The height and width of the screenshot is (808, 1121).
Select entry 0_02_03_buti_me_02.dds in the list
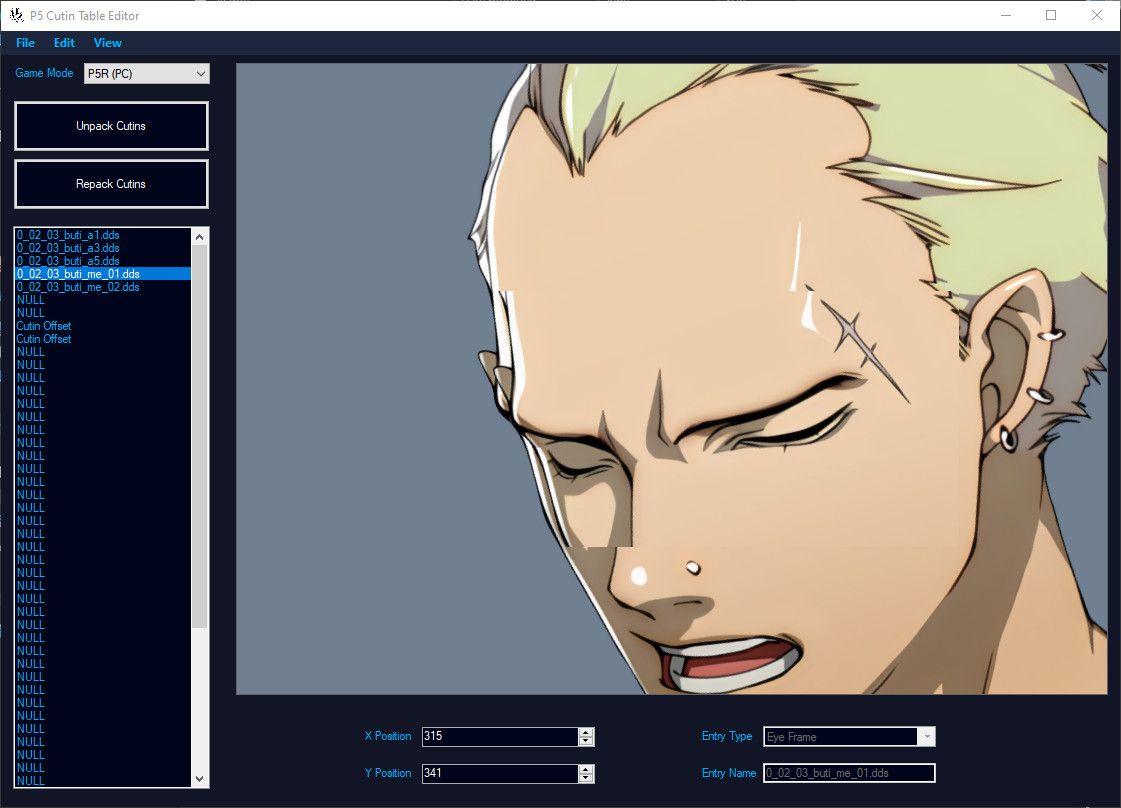78,287
